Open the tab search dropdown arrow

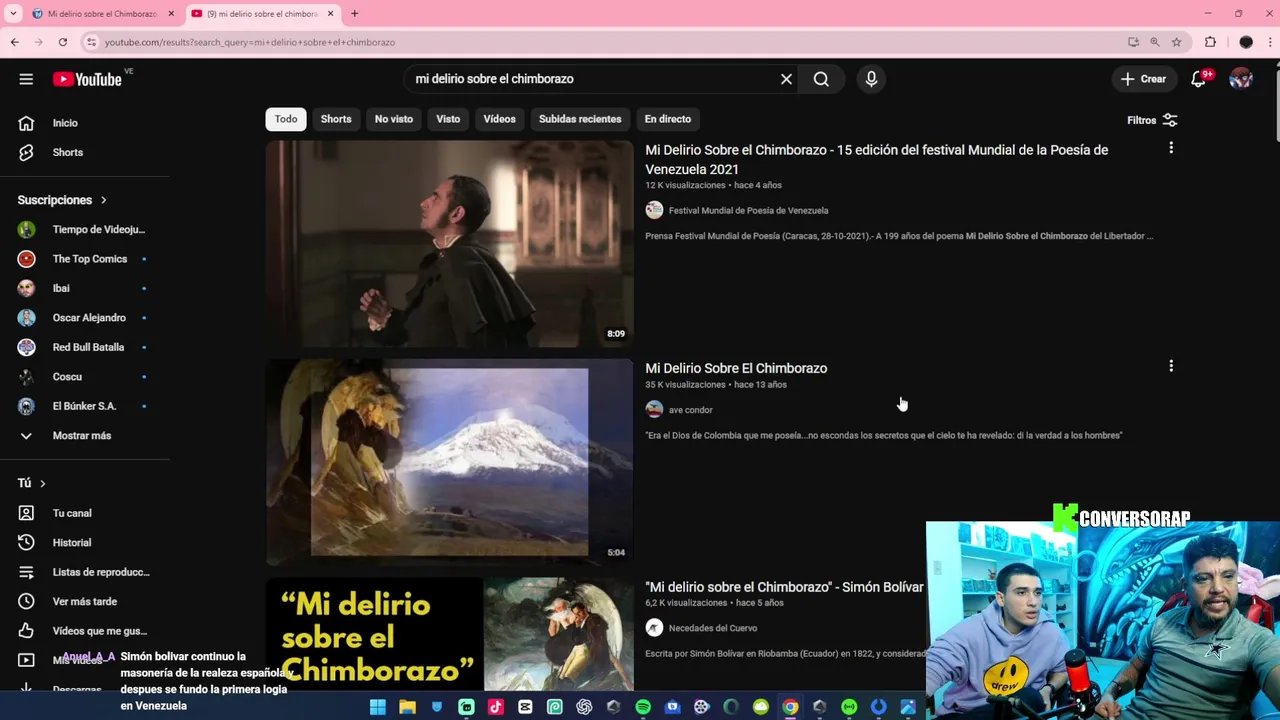tap(13, 14)
